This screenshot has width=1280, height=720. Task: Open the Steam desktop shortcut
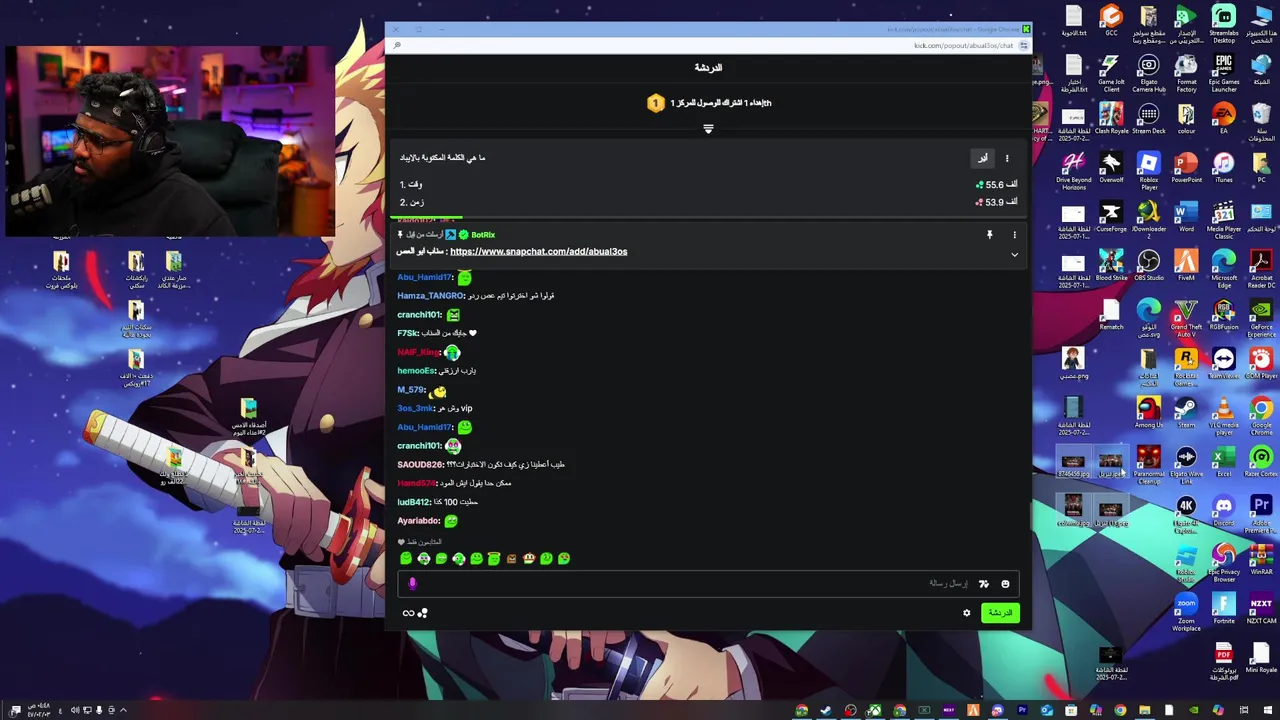1186,411
